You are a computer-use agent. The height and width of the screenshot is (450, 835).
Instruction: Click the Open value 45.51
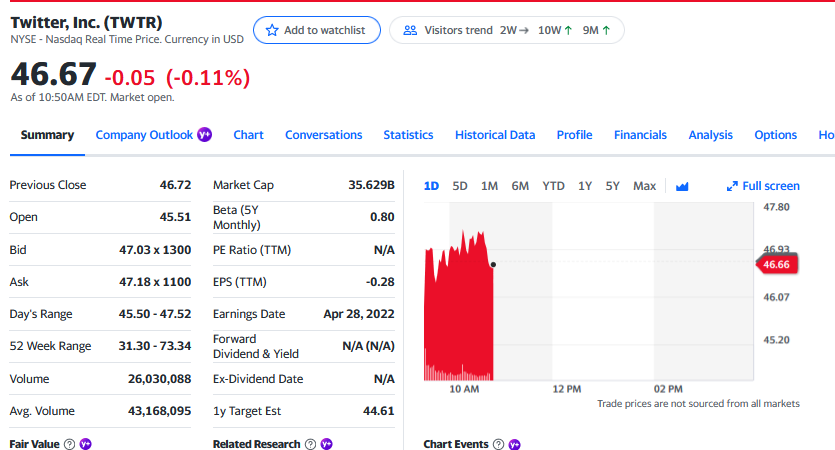[x=175, y=217]
